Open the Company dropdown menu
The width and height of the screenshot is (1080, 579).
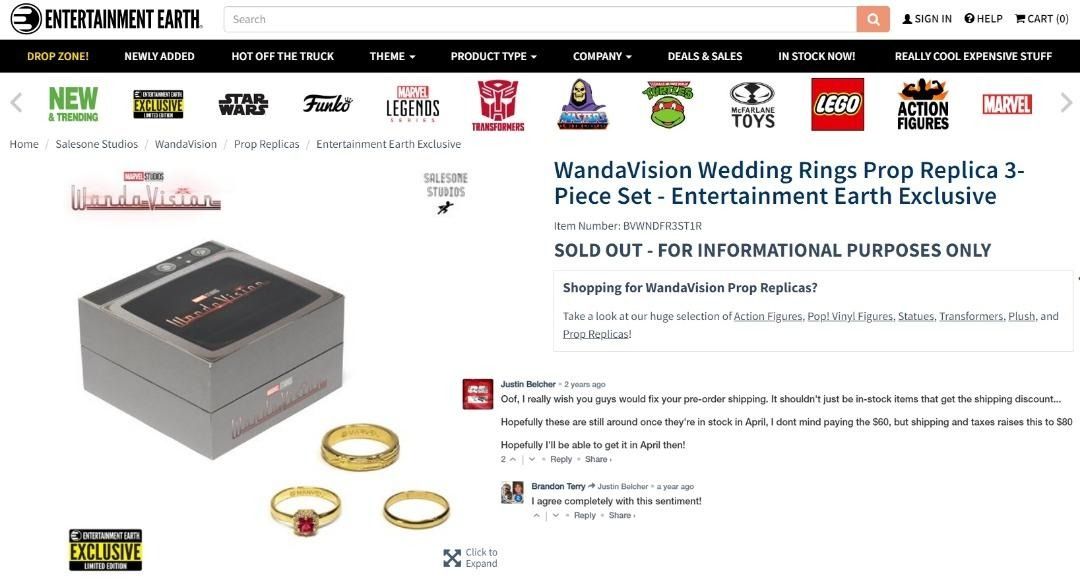pos(601,56)
